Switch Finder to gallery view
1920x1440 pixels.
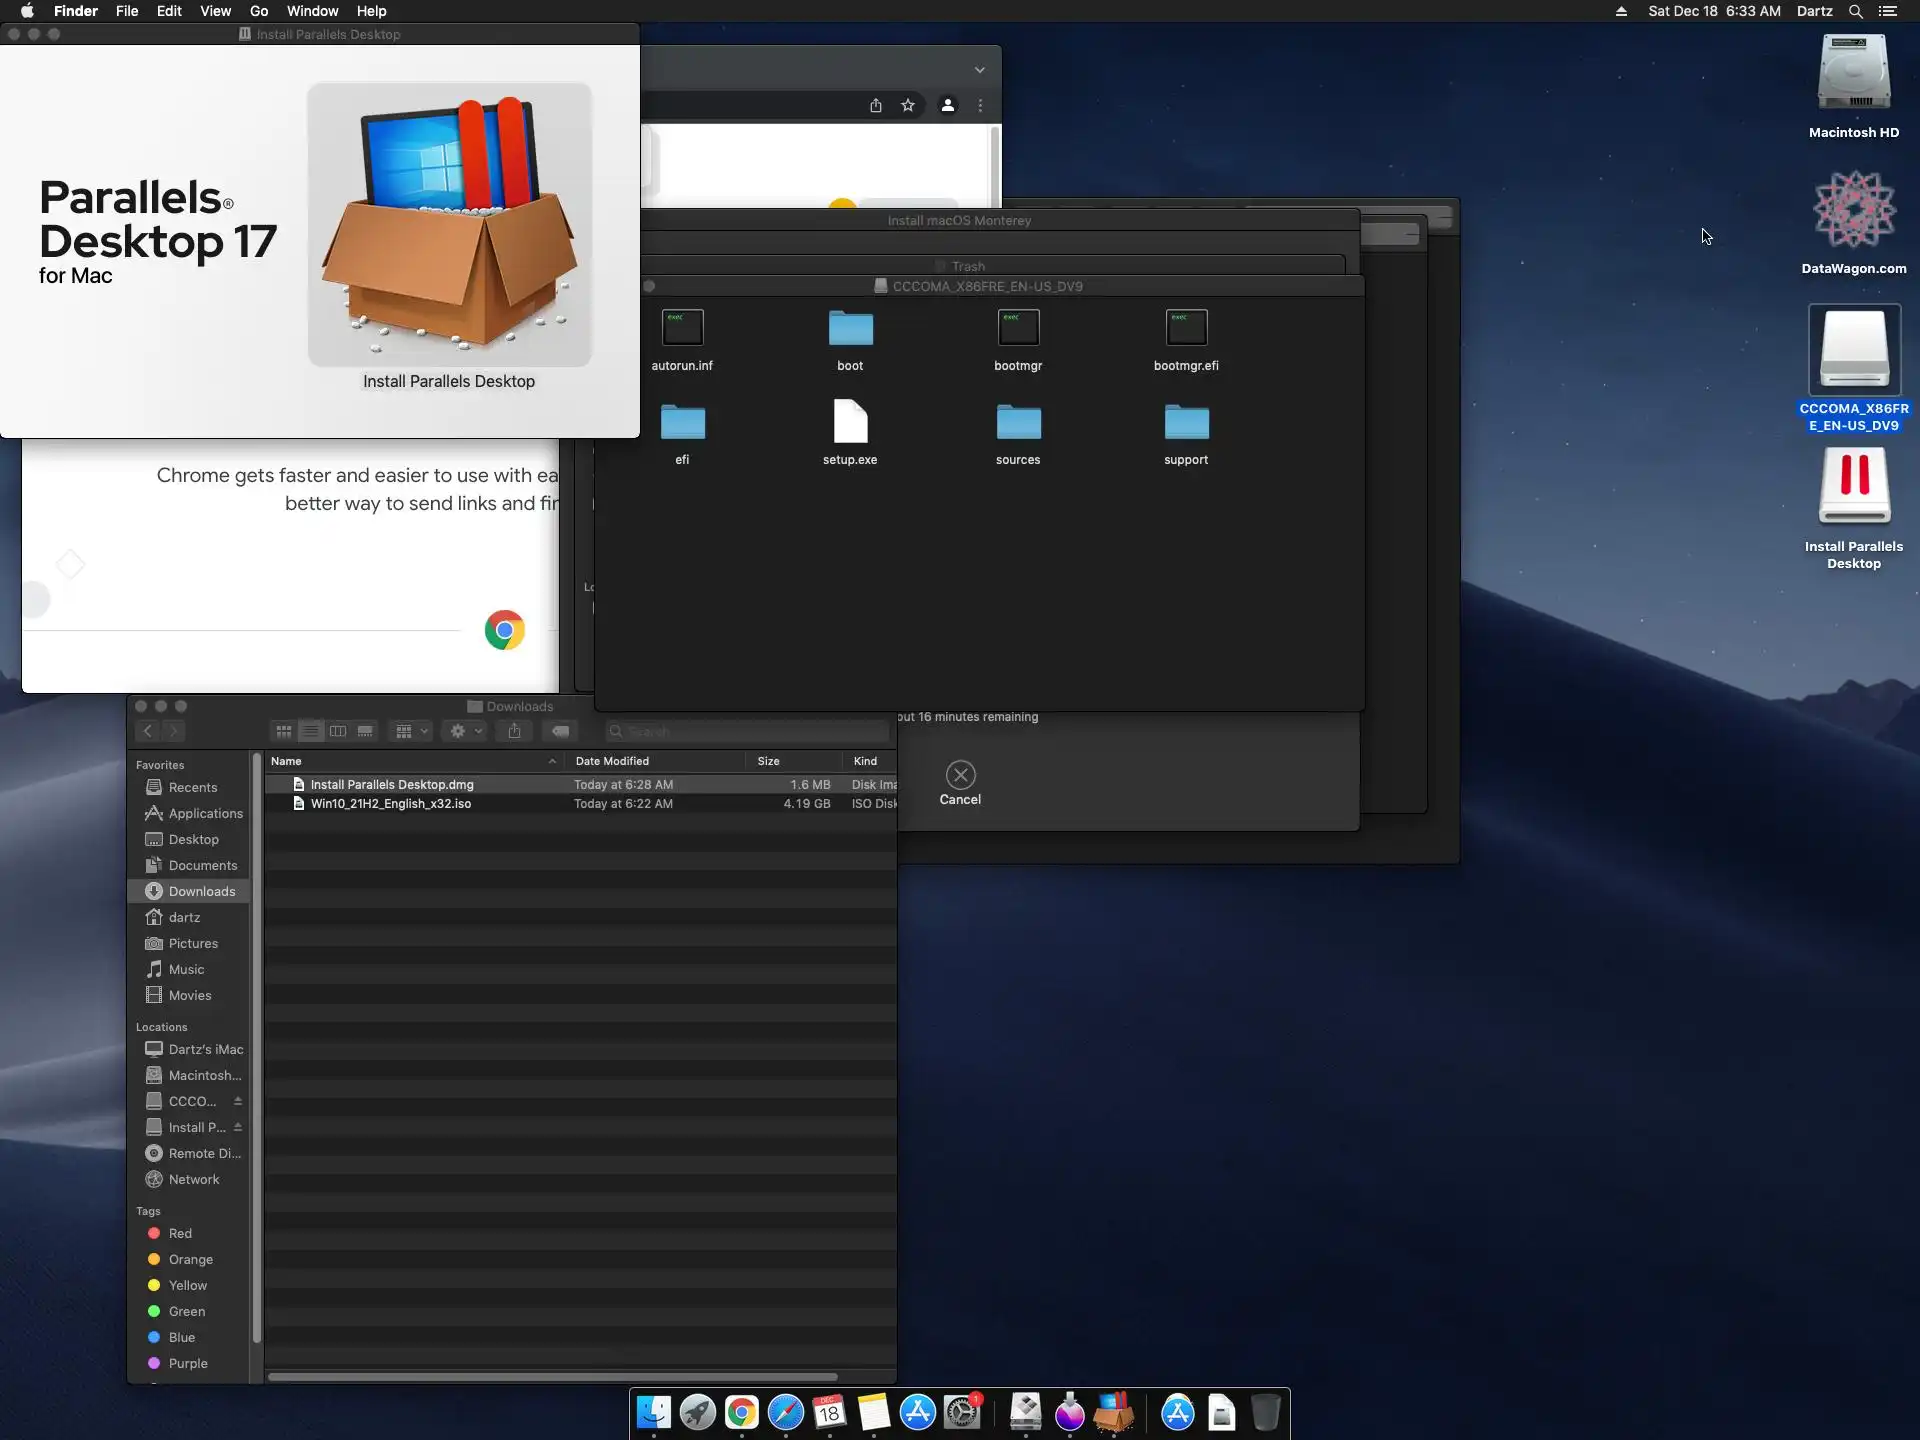pyautogui.click(x=365, y=731)
